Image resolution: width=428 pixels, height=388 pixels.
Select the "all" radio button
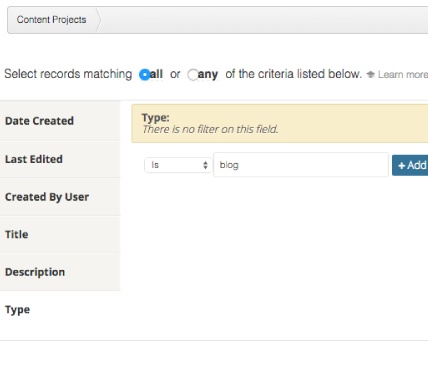coord(145,74)
